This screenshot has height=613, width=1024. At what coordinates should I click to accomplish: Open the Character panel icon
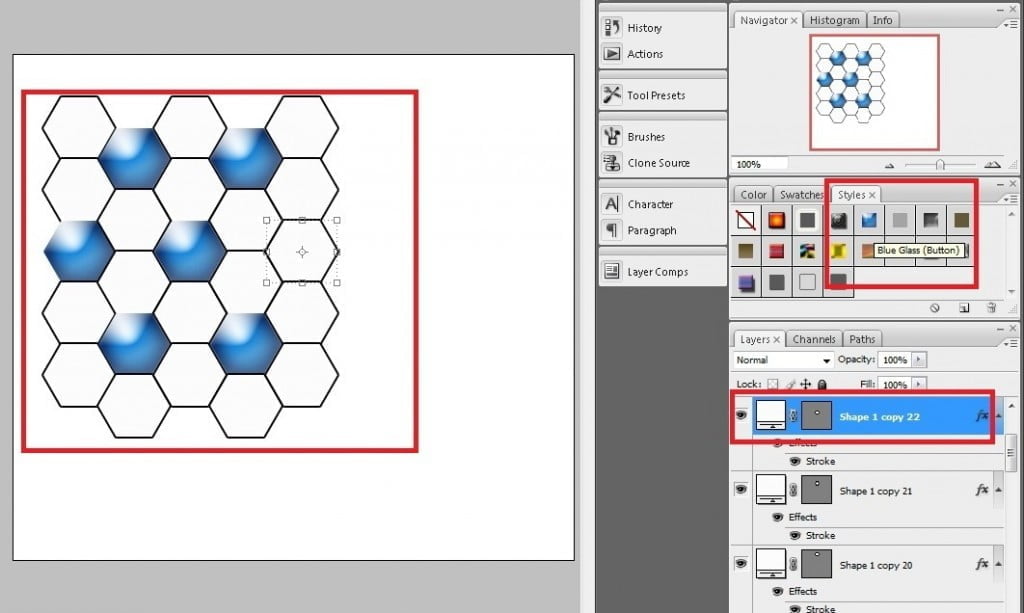[x=612, y=204]
